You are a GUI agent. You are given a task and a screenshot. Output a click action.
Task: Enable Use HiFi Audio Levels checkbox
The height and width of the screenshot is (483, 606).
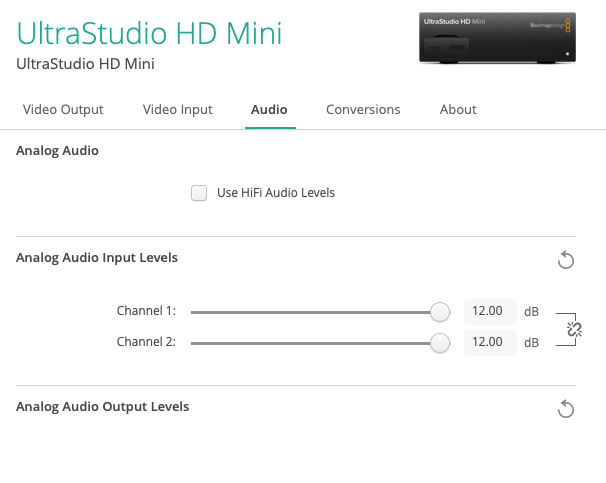(199, 193)
